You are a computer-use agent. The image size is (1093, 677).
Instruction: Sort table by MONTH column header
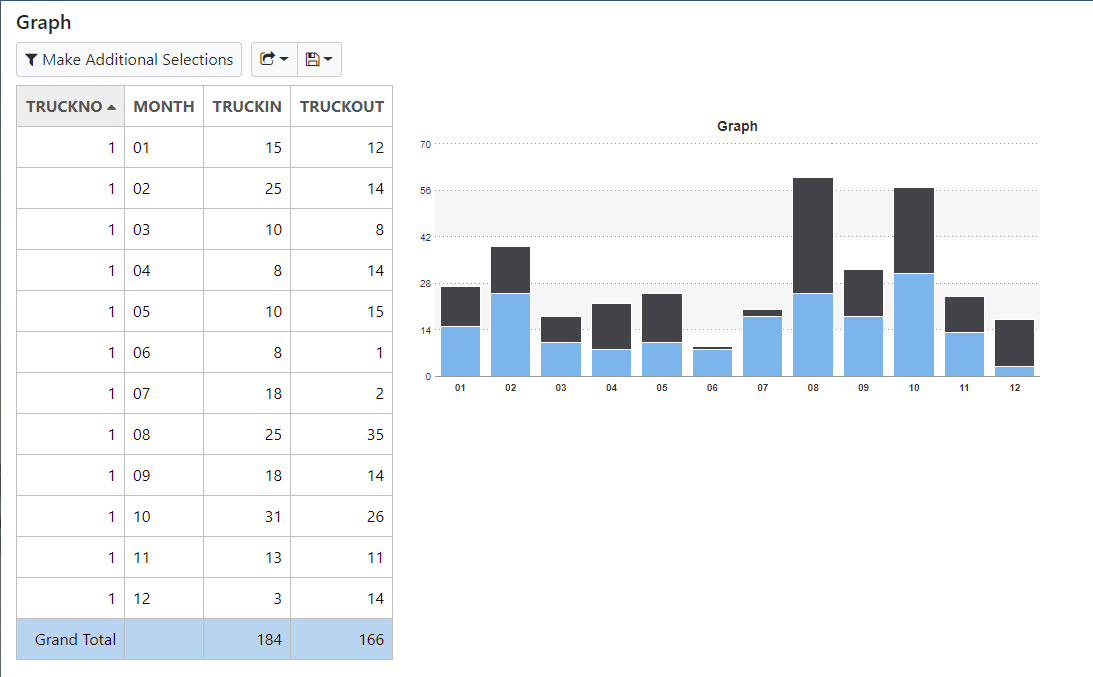164,106
